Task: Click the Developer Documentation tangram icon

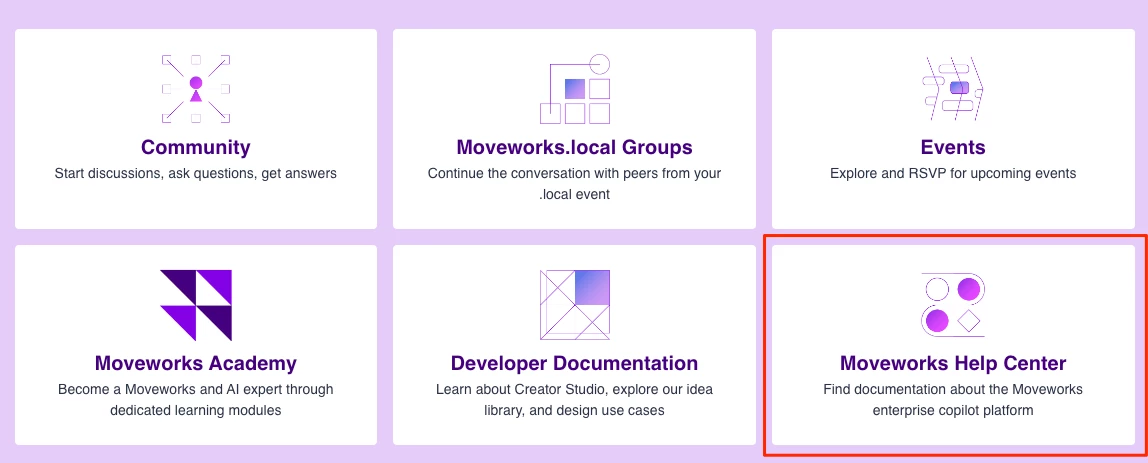Action: tap(575, 305)
